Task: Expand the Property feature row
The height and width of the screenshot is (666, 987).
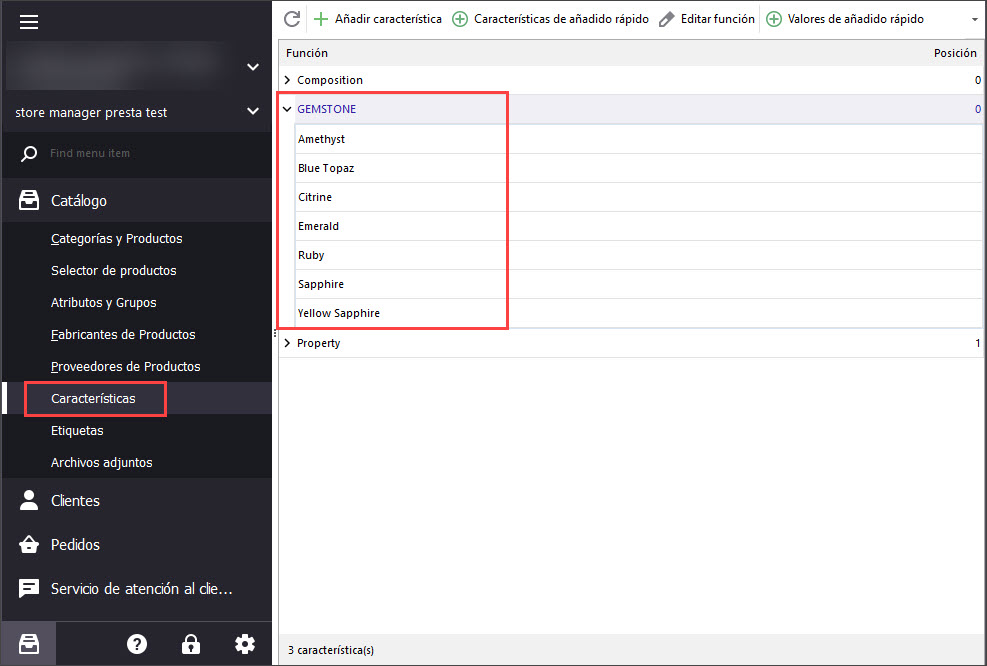Action: [x=287, y=343]
